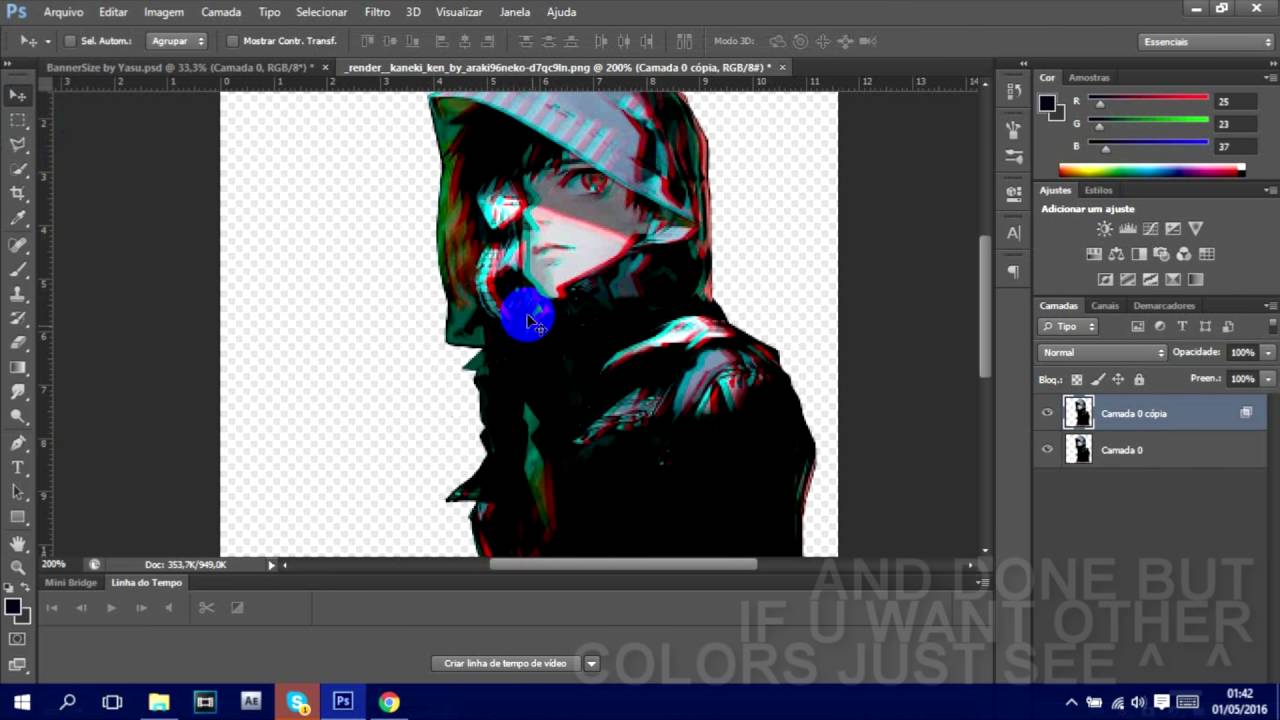Open the timeline type dropdown arrow
Viewport: 1280px width, 720px height.
point(592,663)
